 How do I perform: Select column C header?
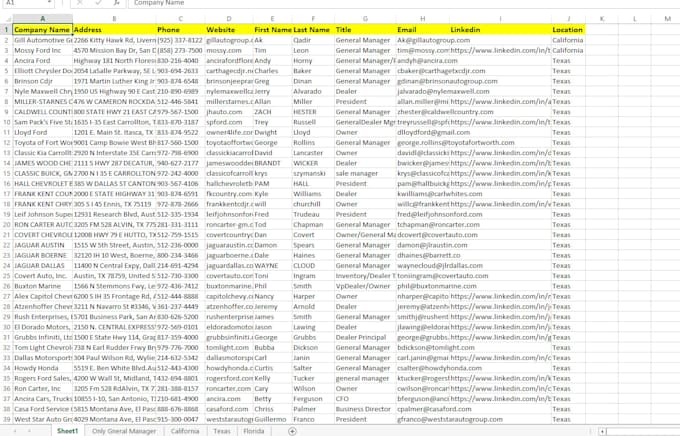point(180,19)
